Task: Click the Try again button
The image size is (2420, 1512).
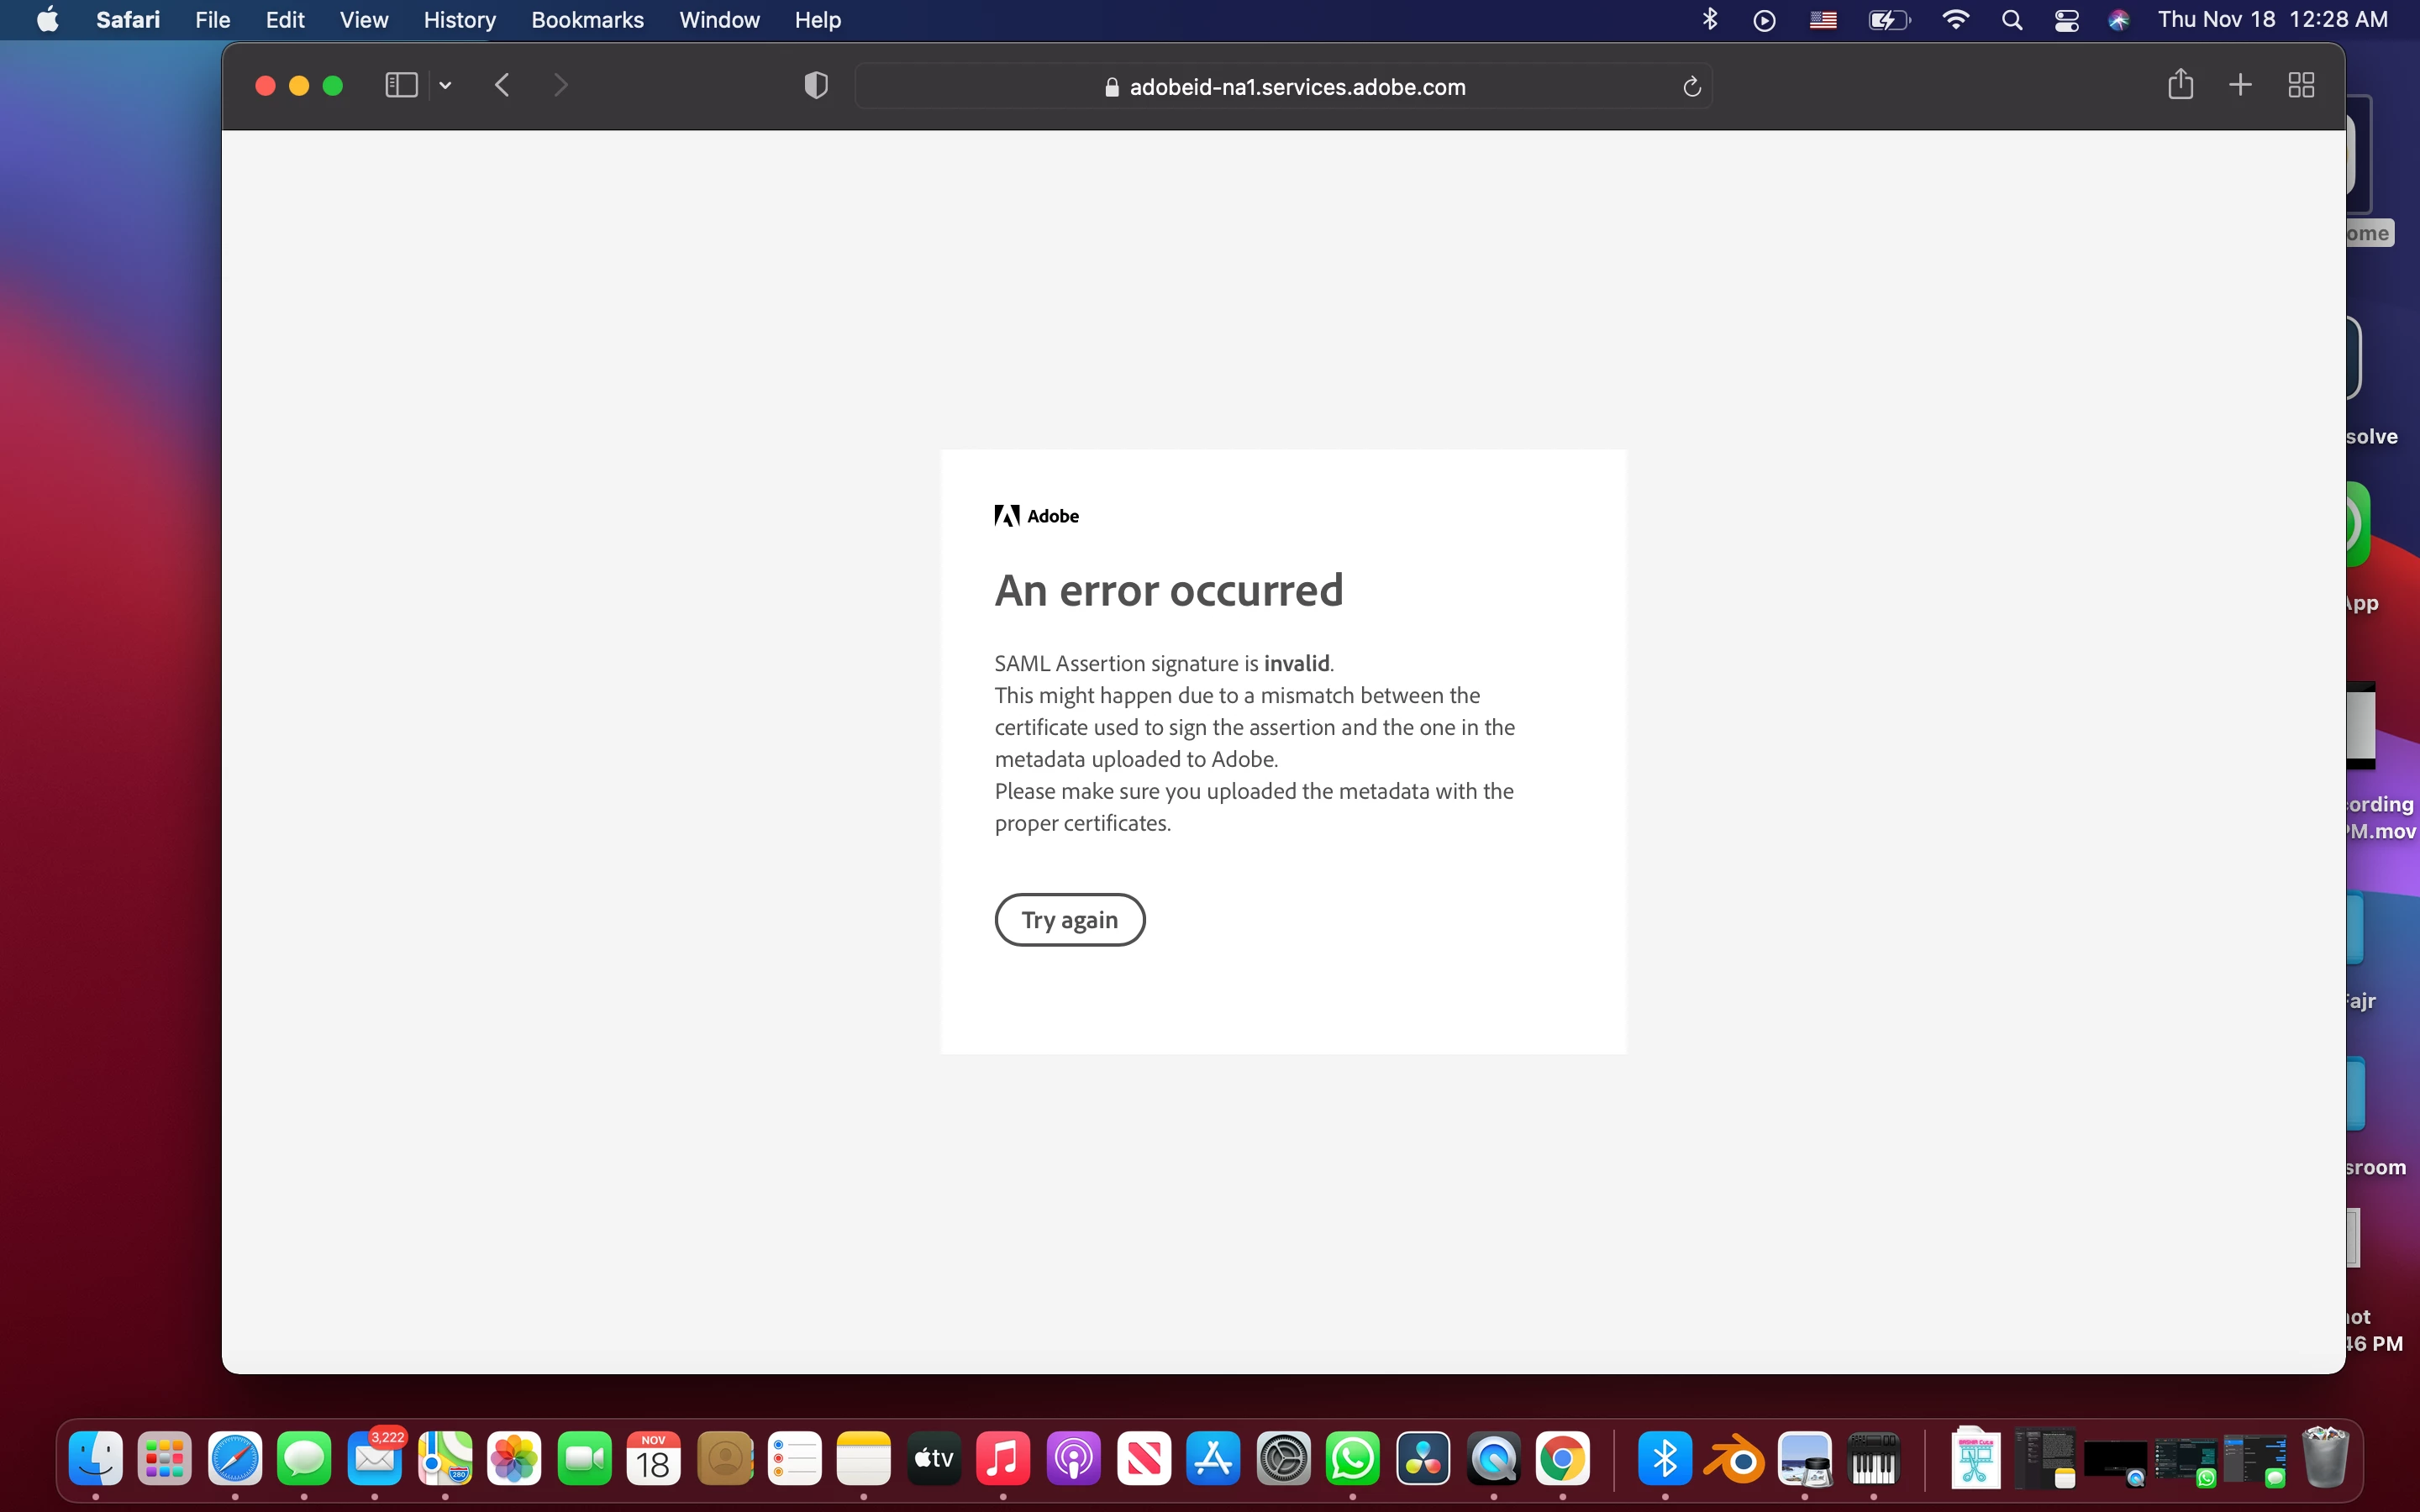Action: coord(1070,920)
